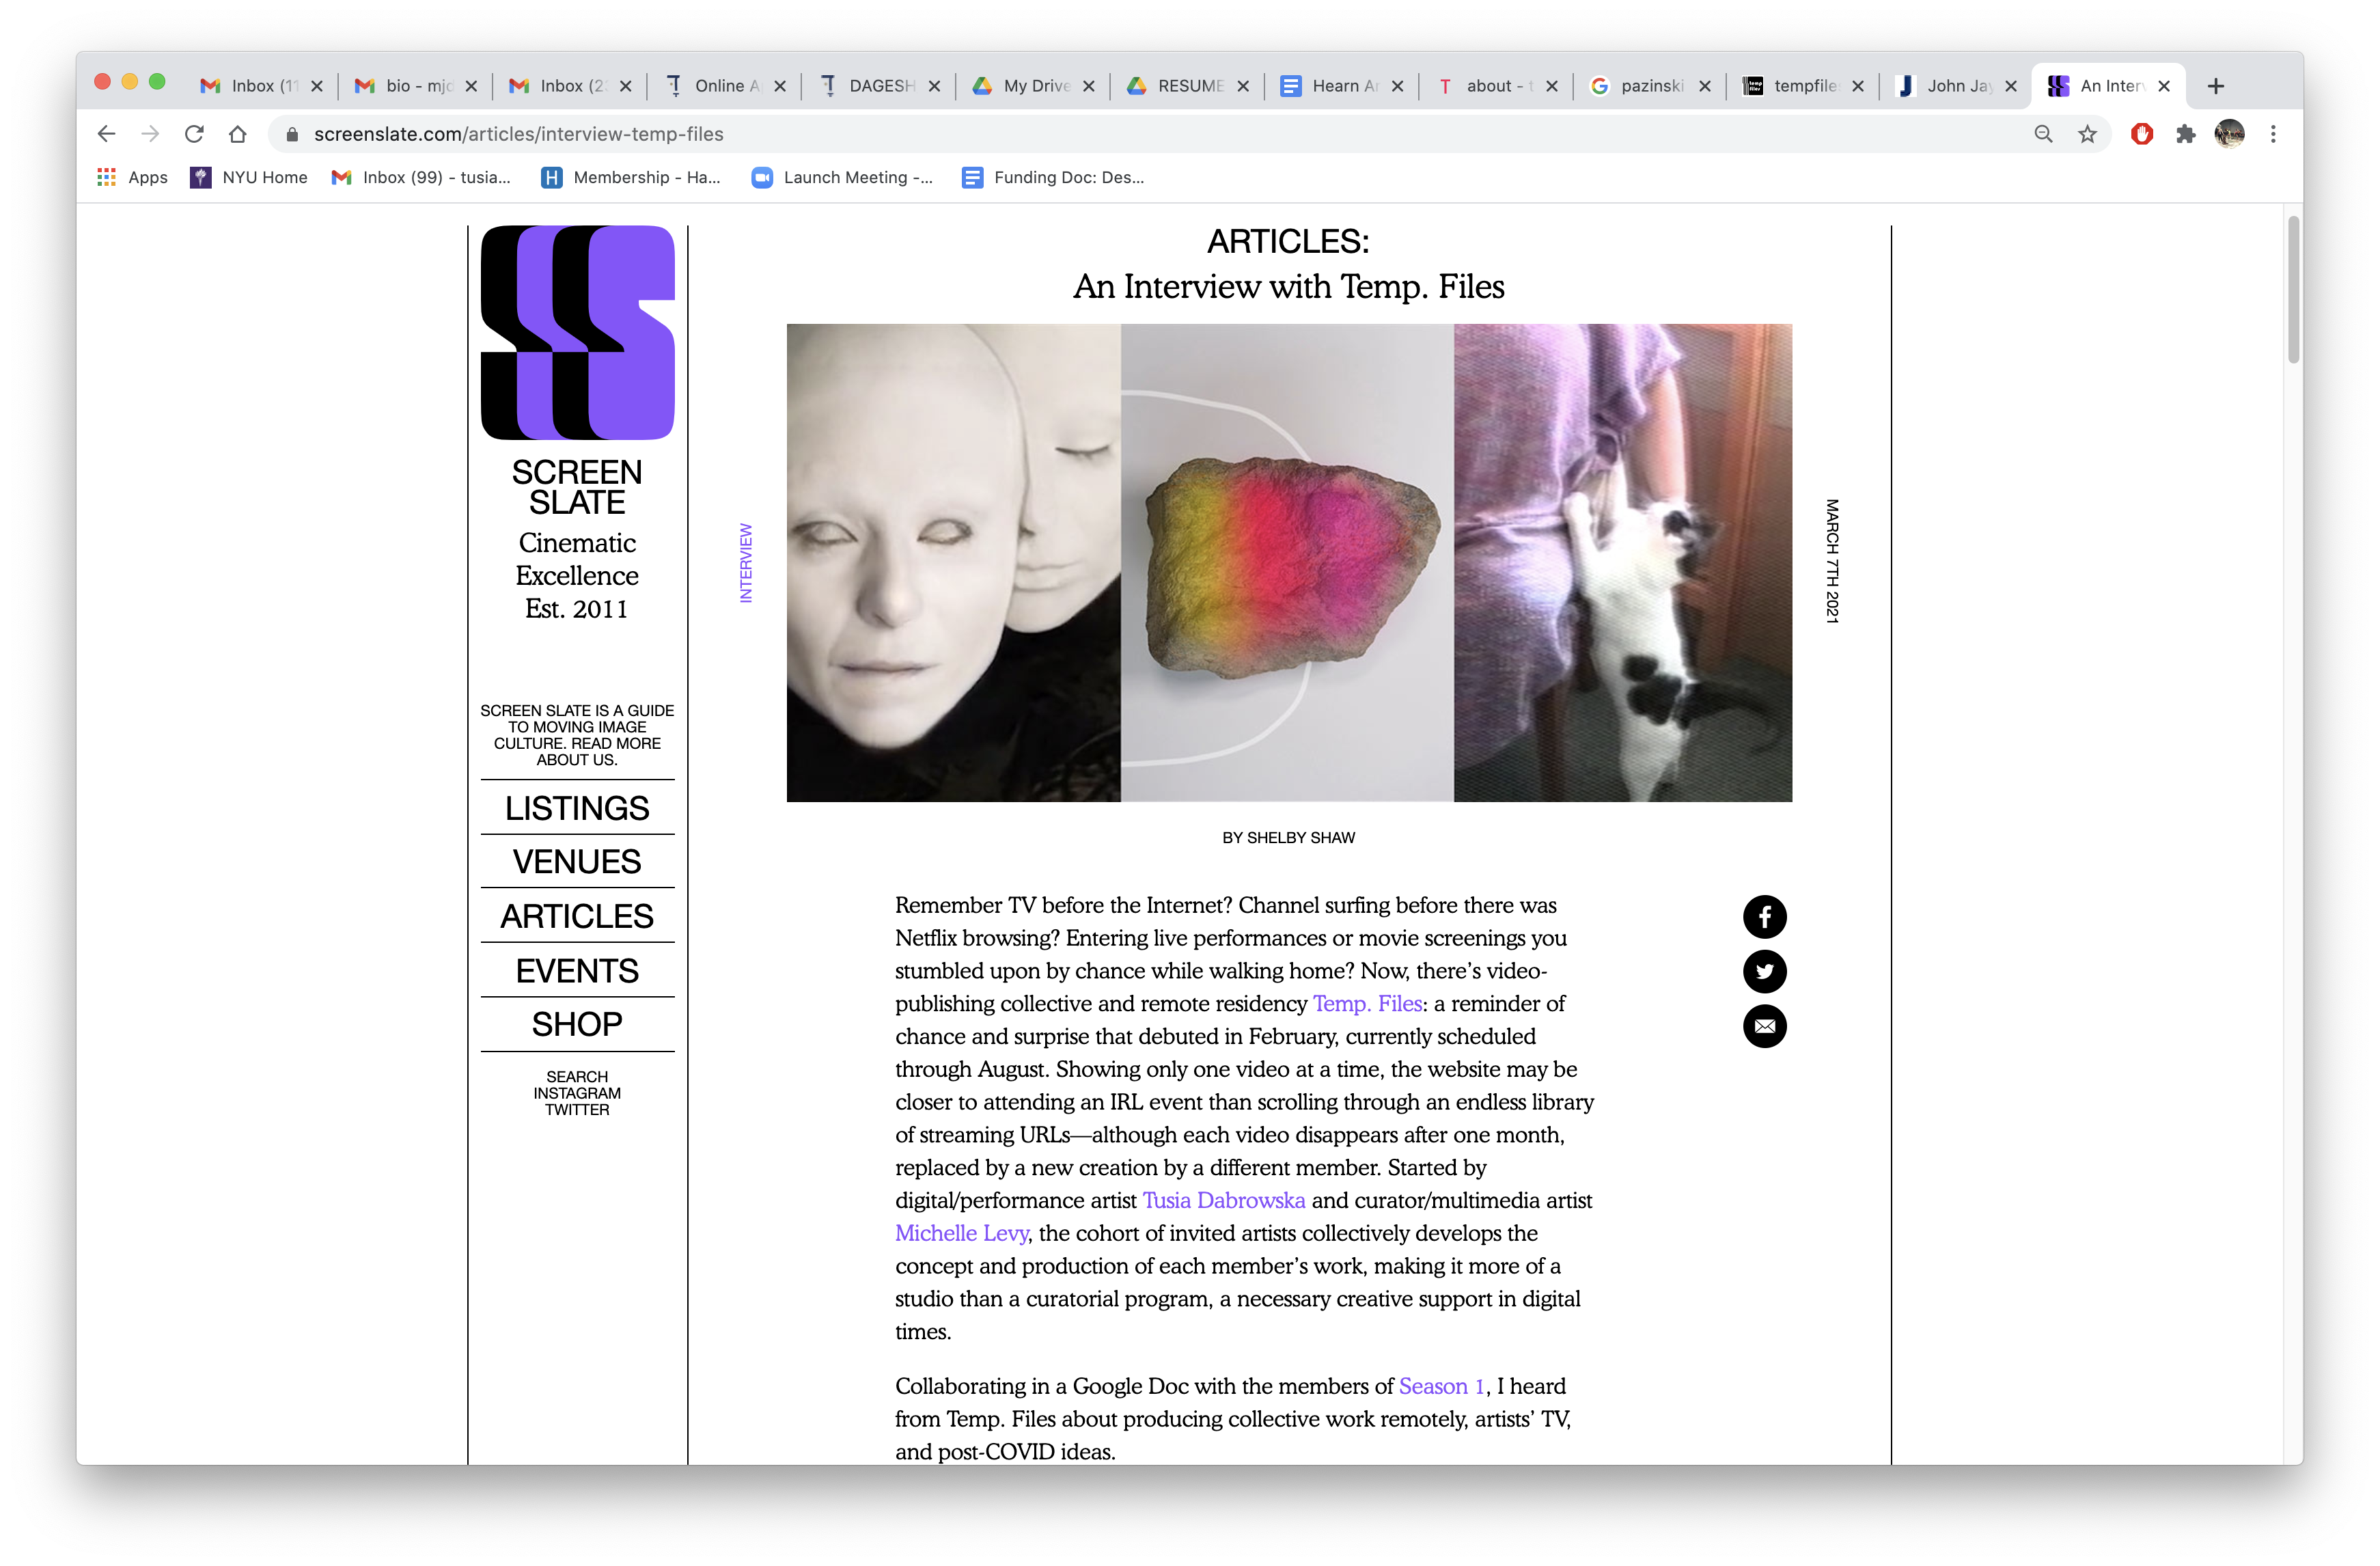
Task: Open Chrome three-dot menu
Action: coord(2273,134)
